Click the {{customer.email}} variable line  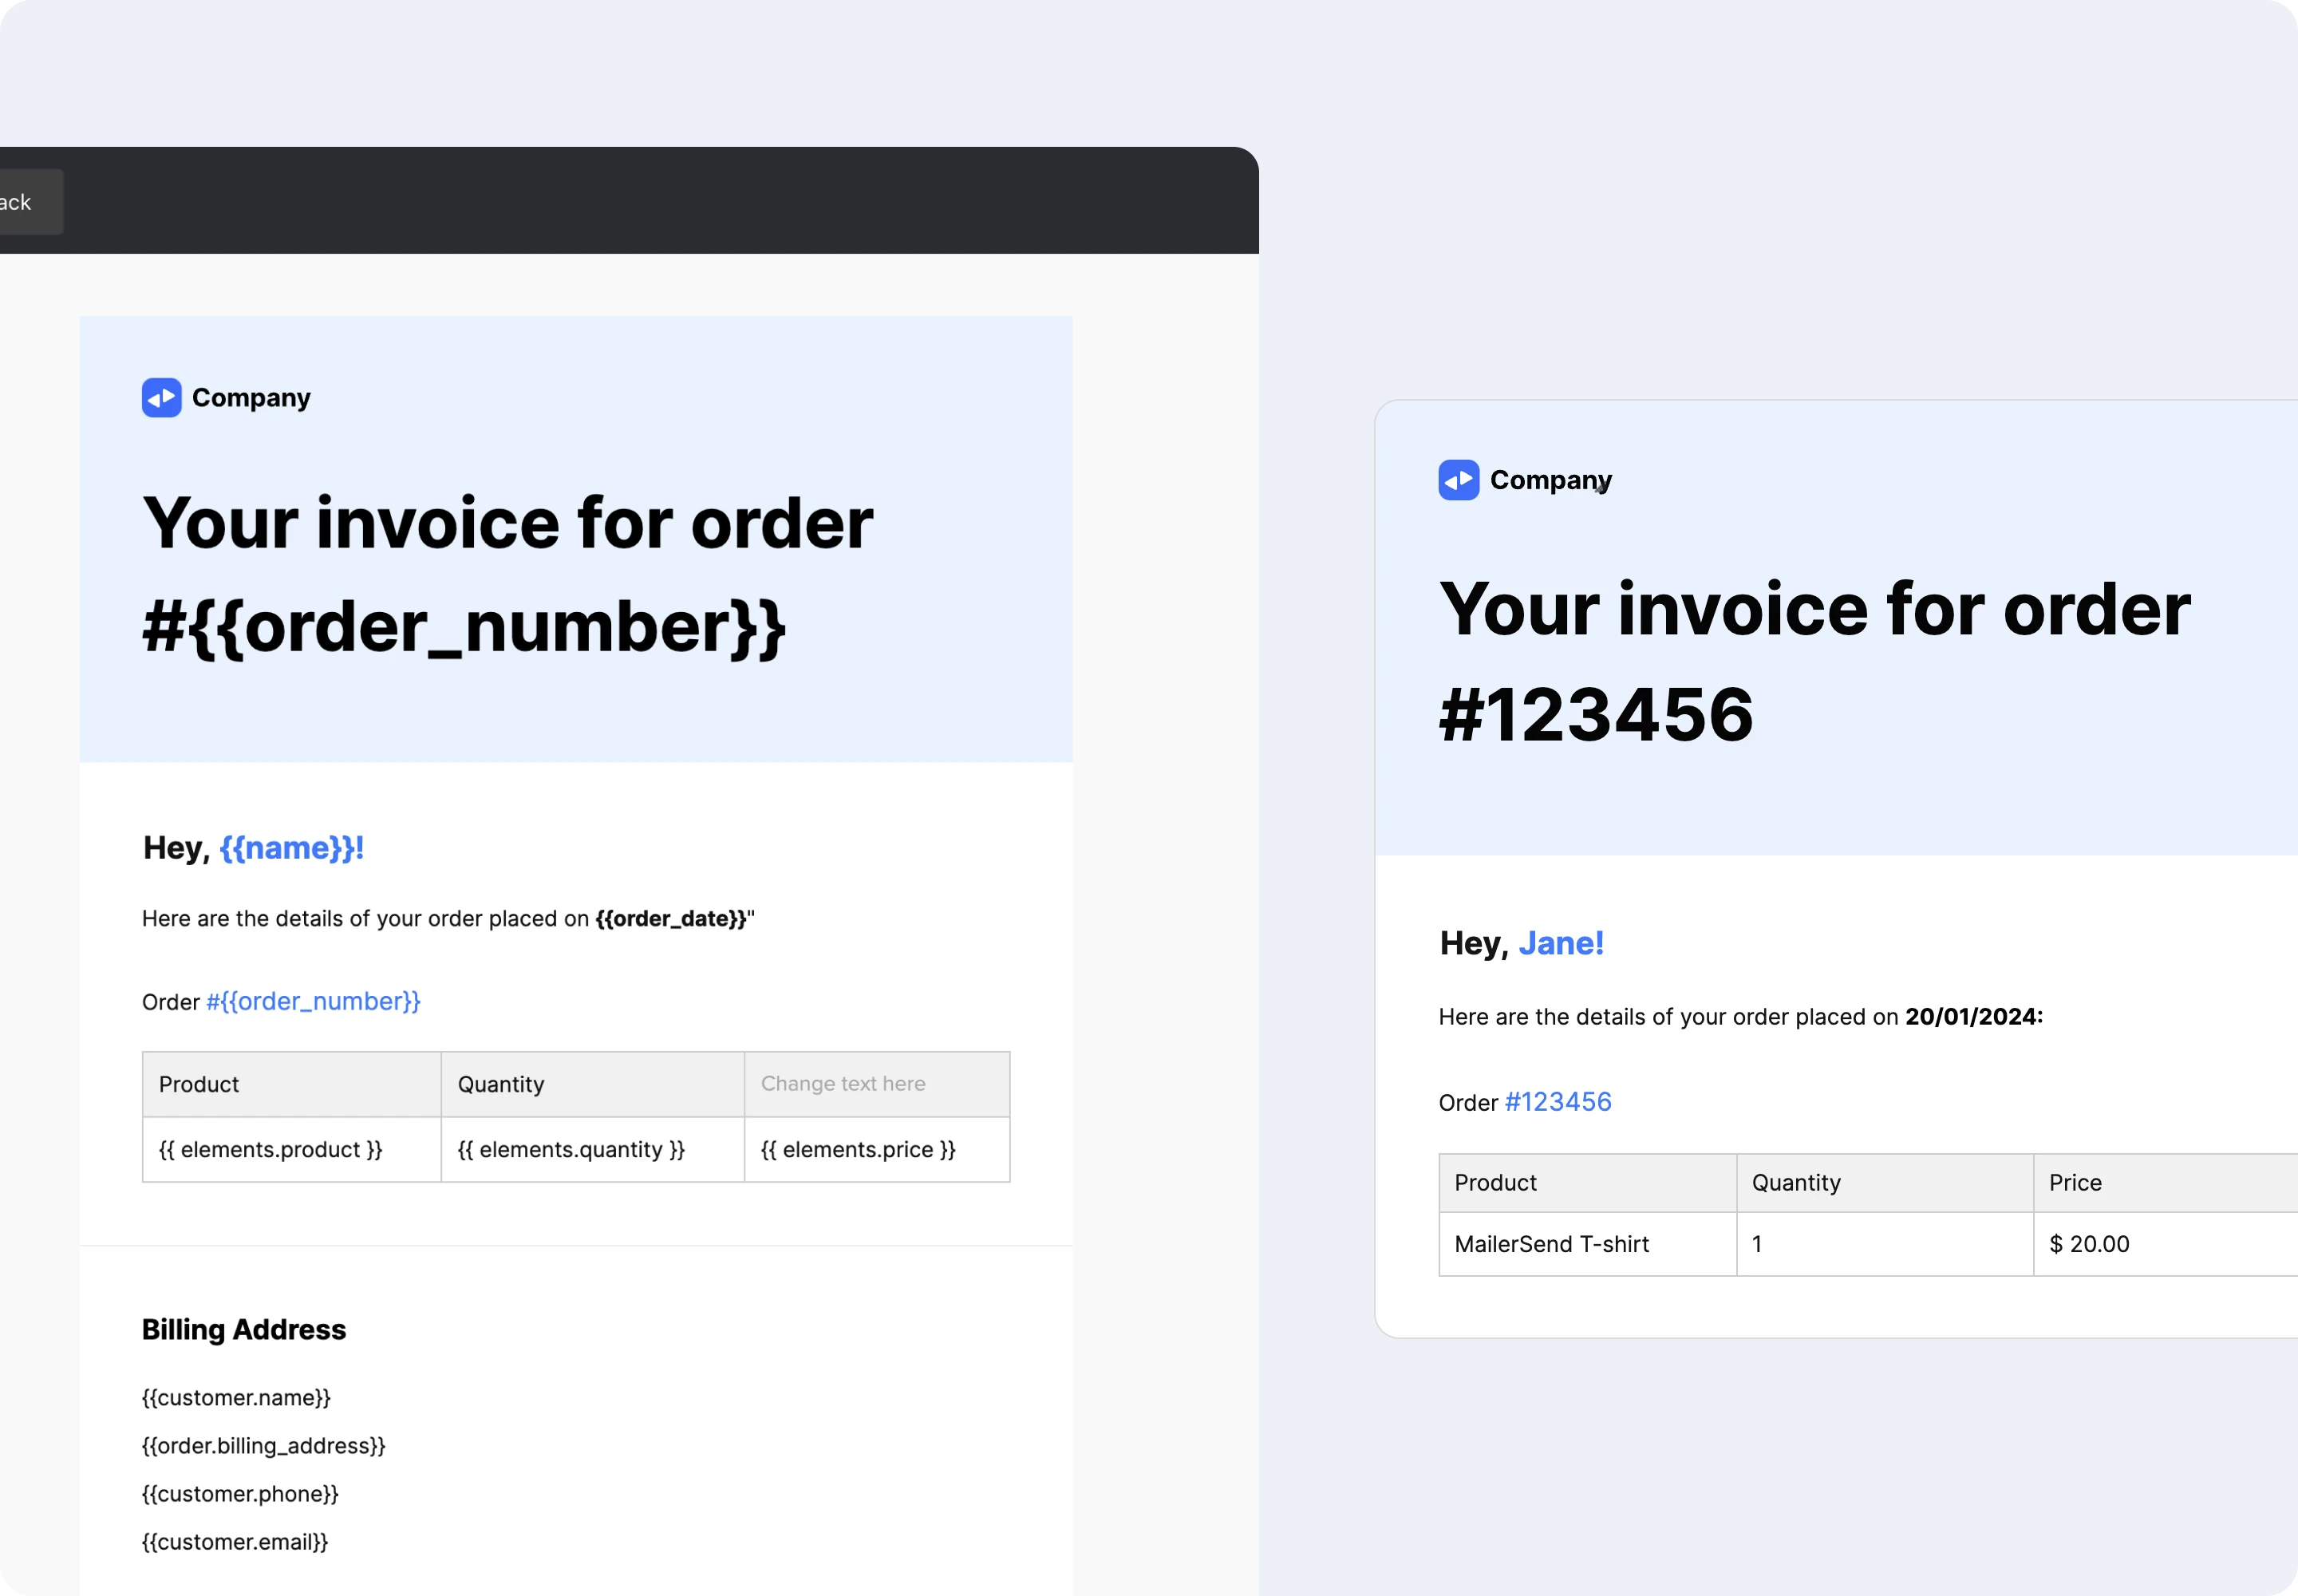click(x=235, y=1542)
